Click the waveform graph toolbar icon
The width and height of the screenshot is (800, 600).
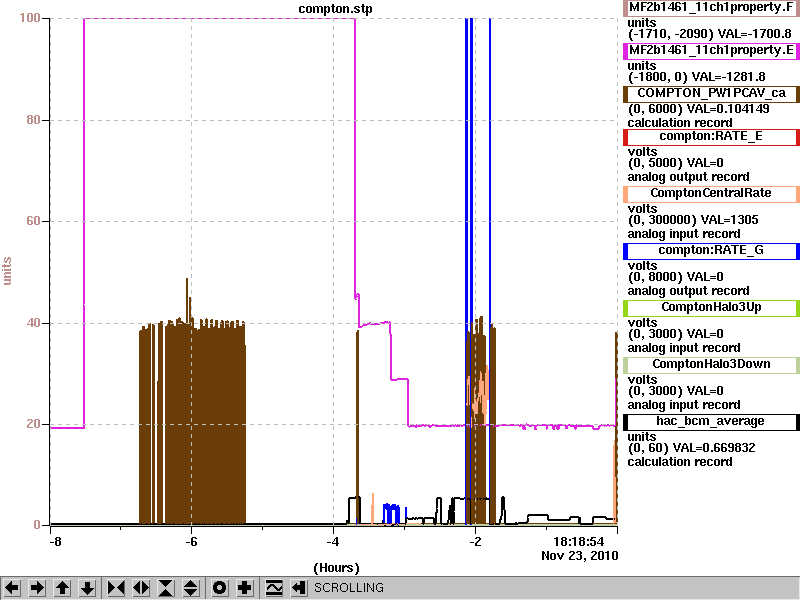[x=273, y=588]
